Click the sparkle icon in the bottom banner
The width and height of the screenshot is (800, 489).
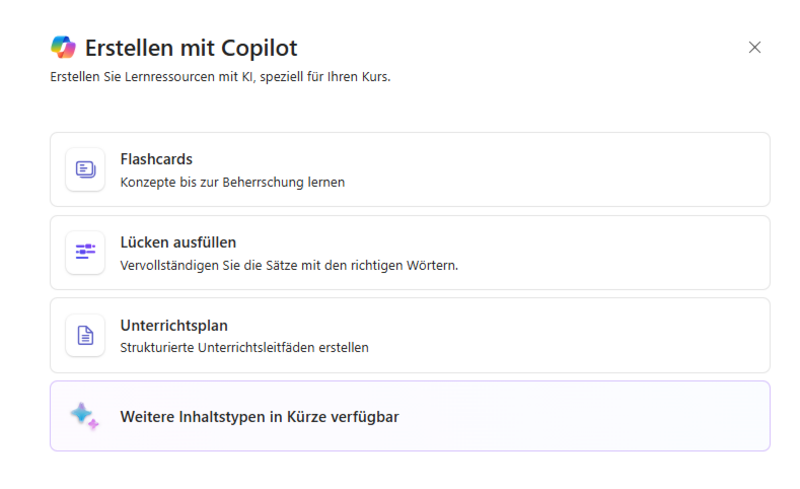(x=84, y=416)
